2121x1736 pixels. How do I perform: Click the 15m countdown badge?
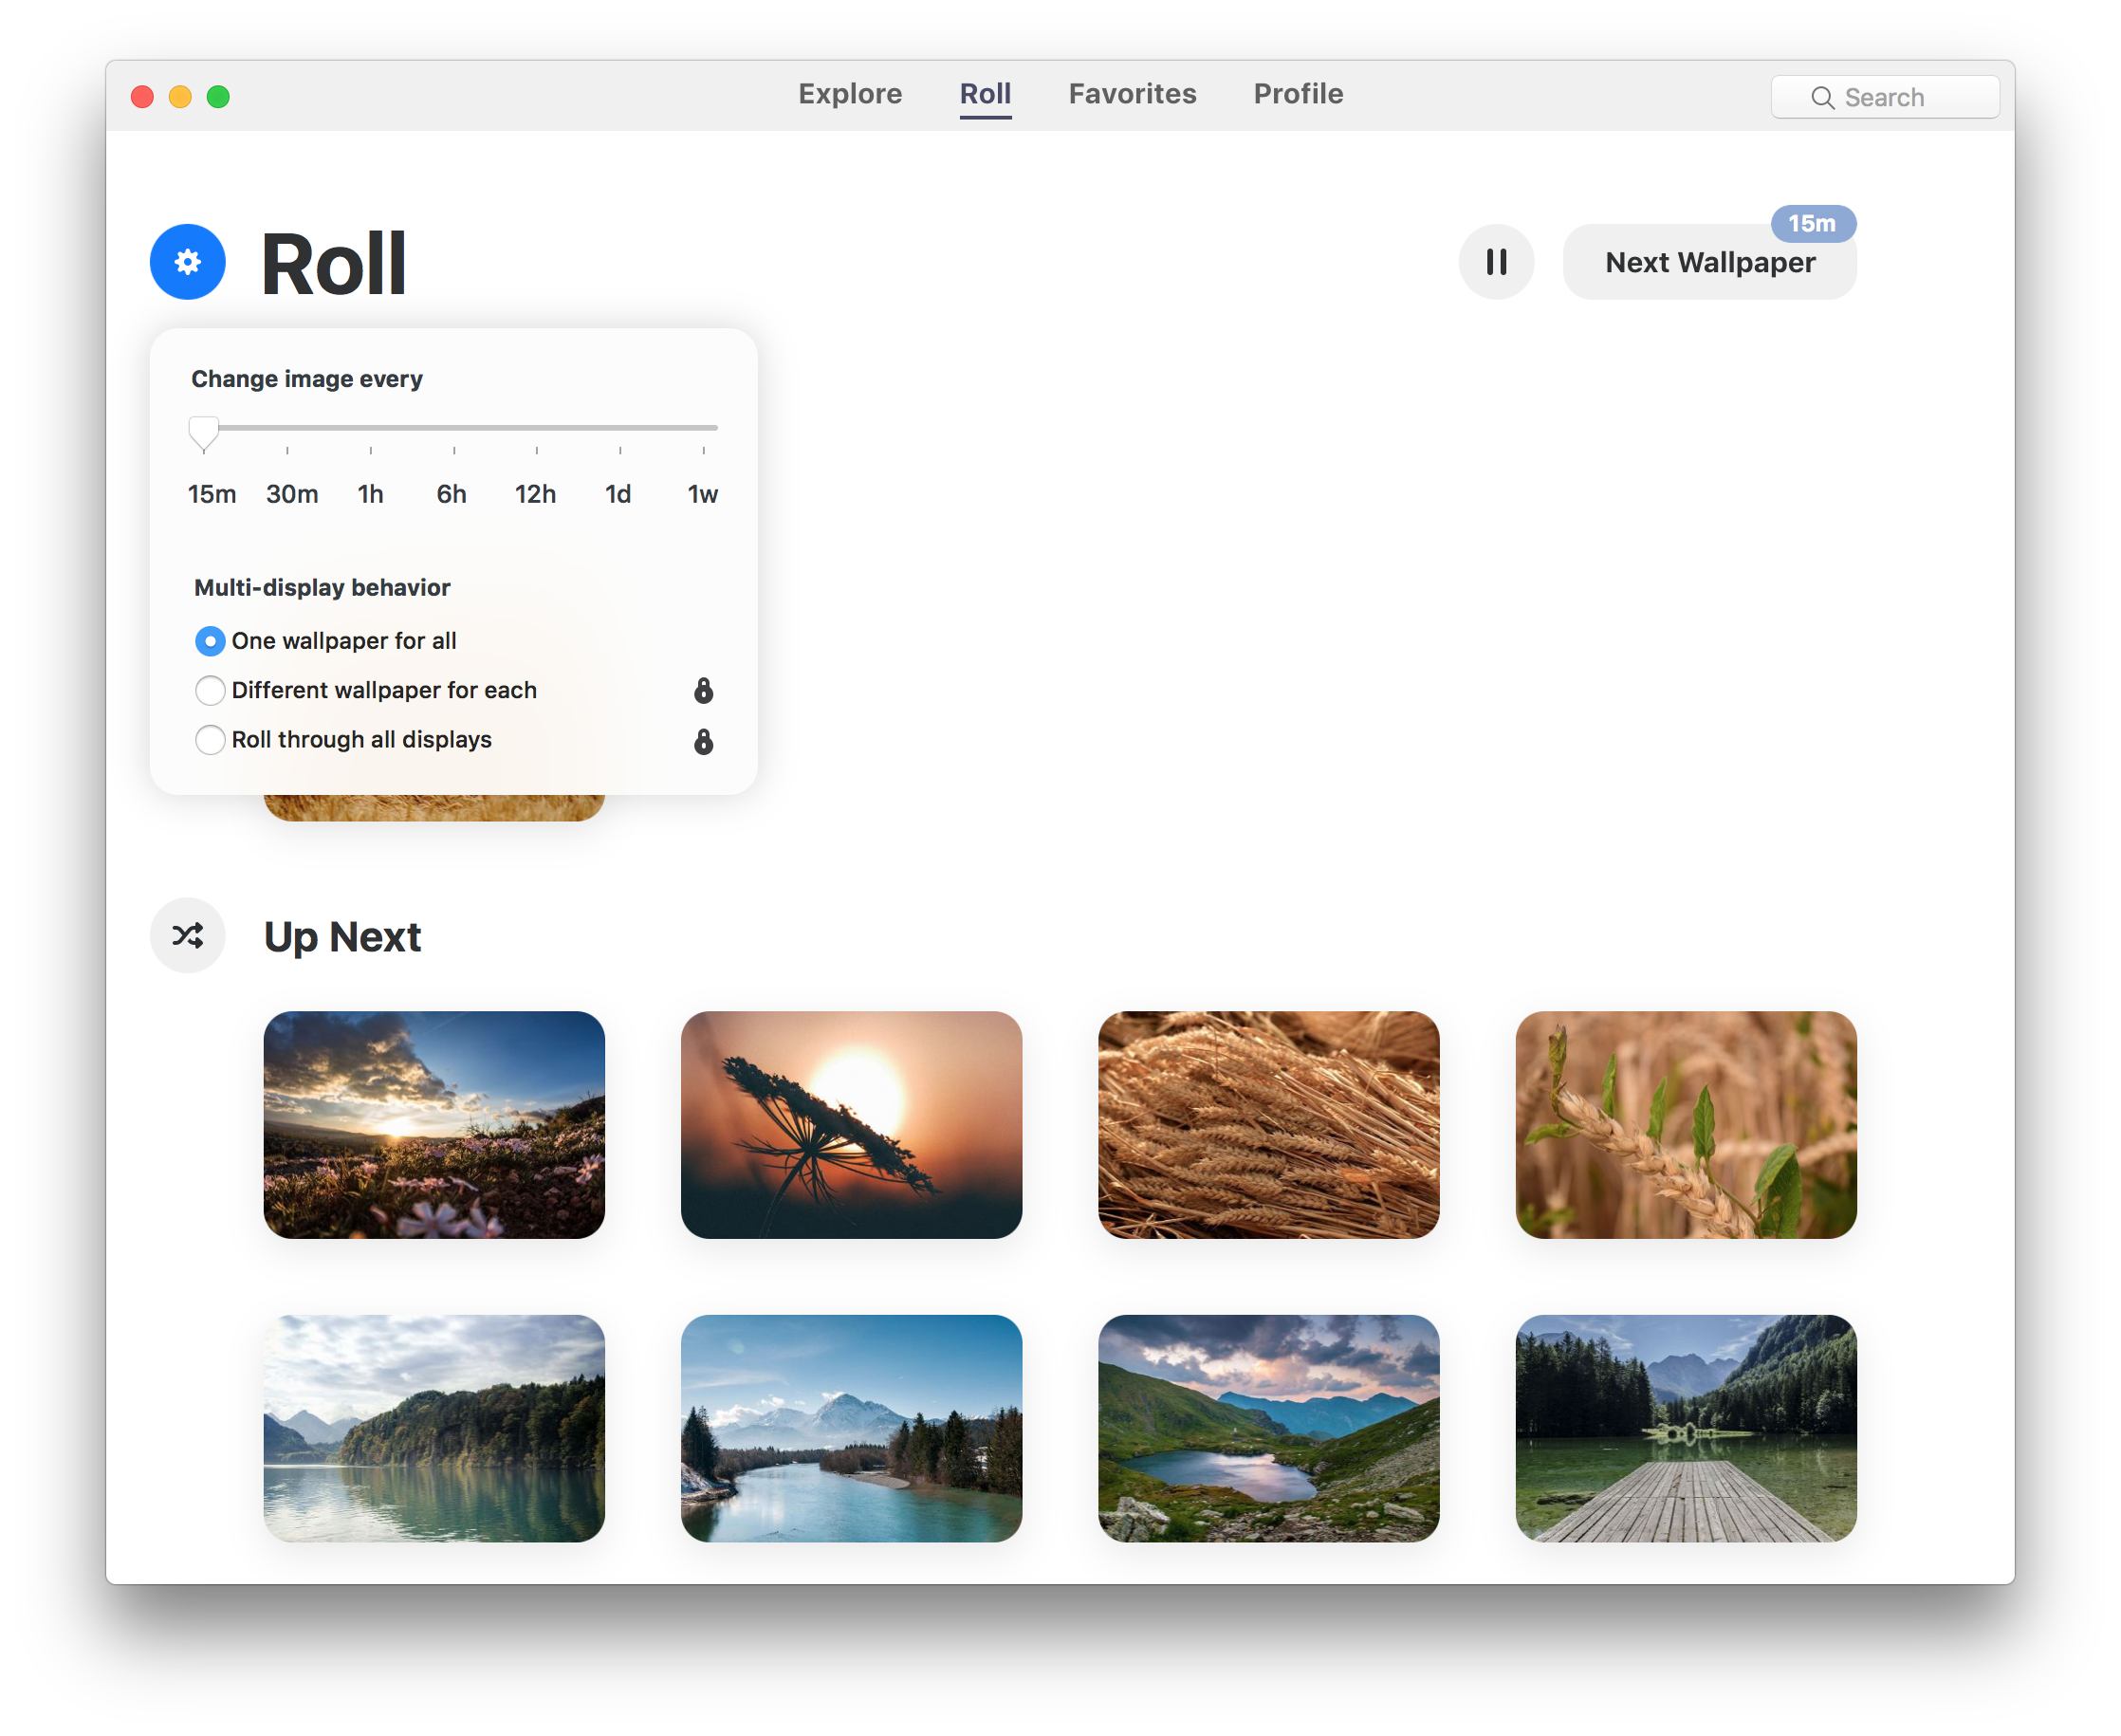pyautogui.click(x=1812, y=223)
